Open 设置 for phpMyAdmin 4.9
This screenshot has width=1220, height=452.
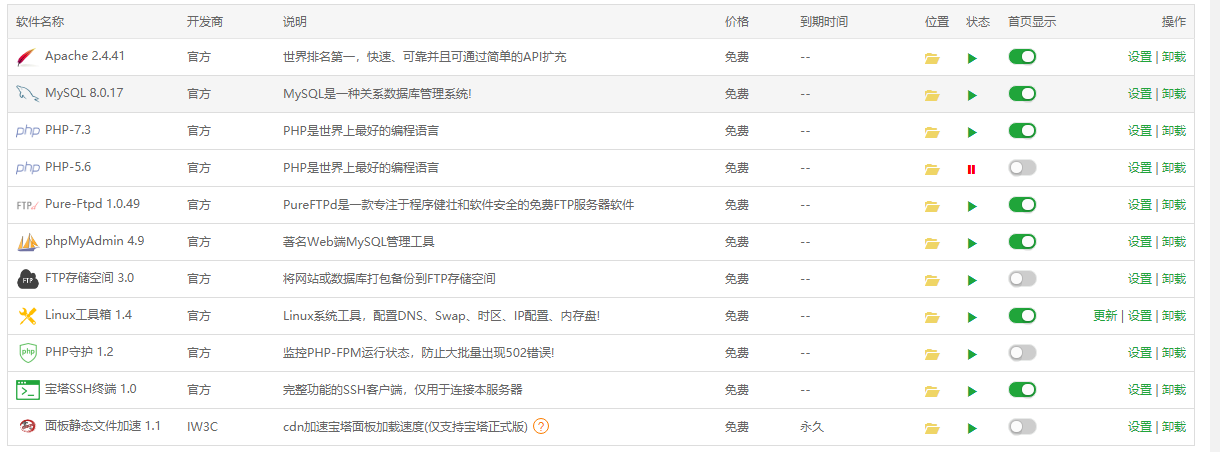pyautogui.click(x=1140, y=242)
